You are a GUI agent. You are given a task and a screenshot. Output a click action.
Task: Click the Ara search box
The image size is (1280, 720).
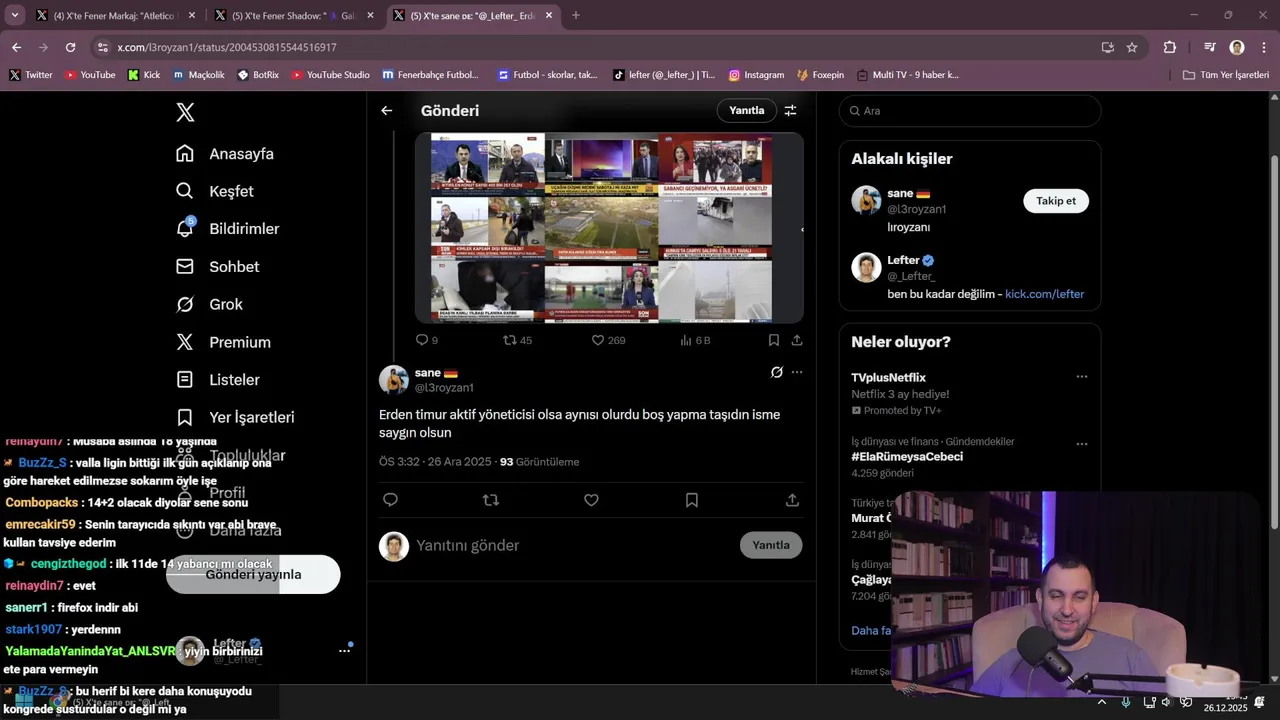click(970, 111)
